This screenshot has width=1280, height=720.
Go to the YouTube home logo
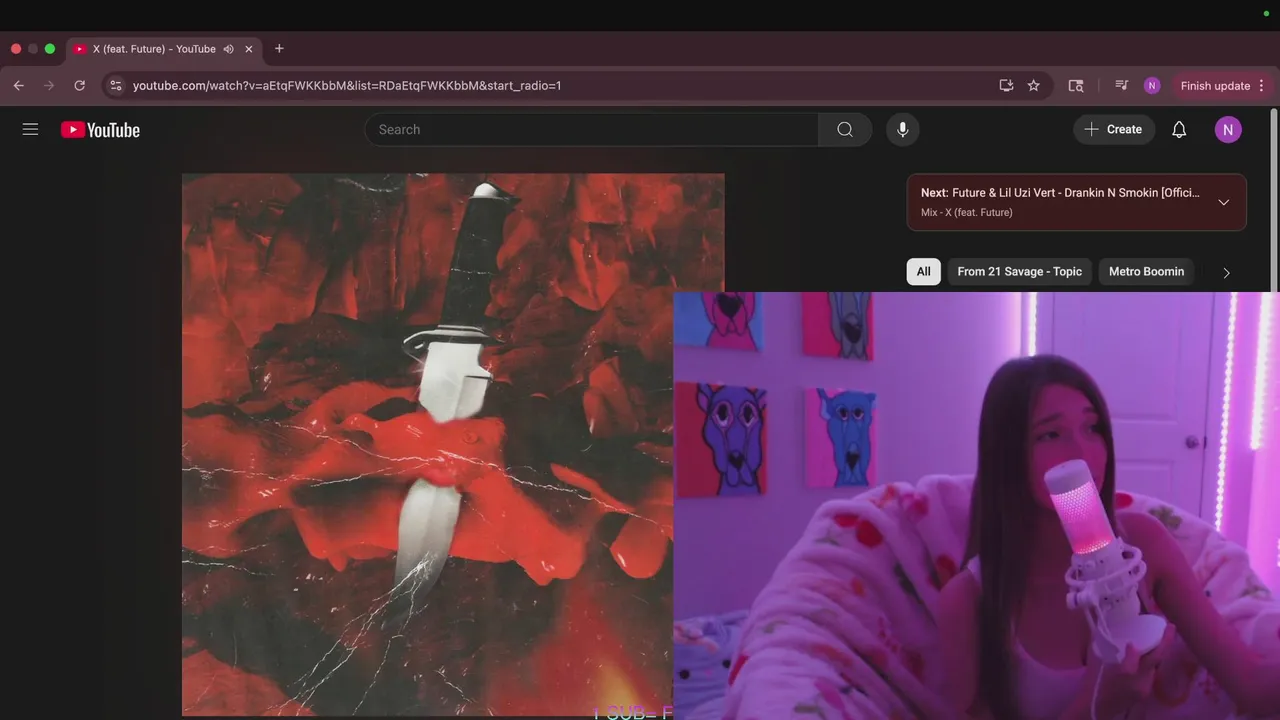[x=100, y=130]
